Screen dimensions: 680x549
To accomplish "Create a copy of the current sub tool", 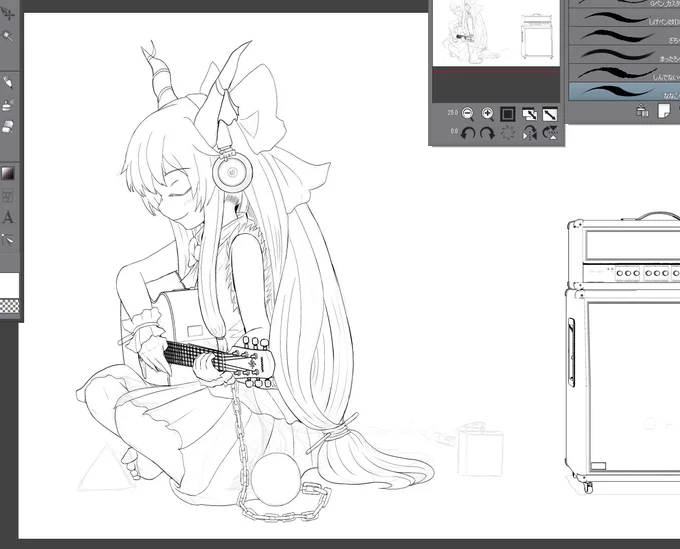I will tap(664, 111).
